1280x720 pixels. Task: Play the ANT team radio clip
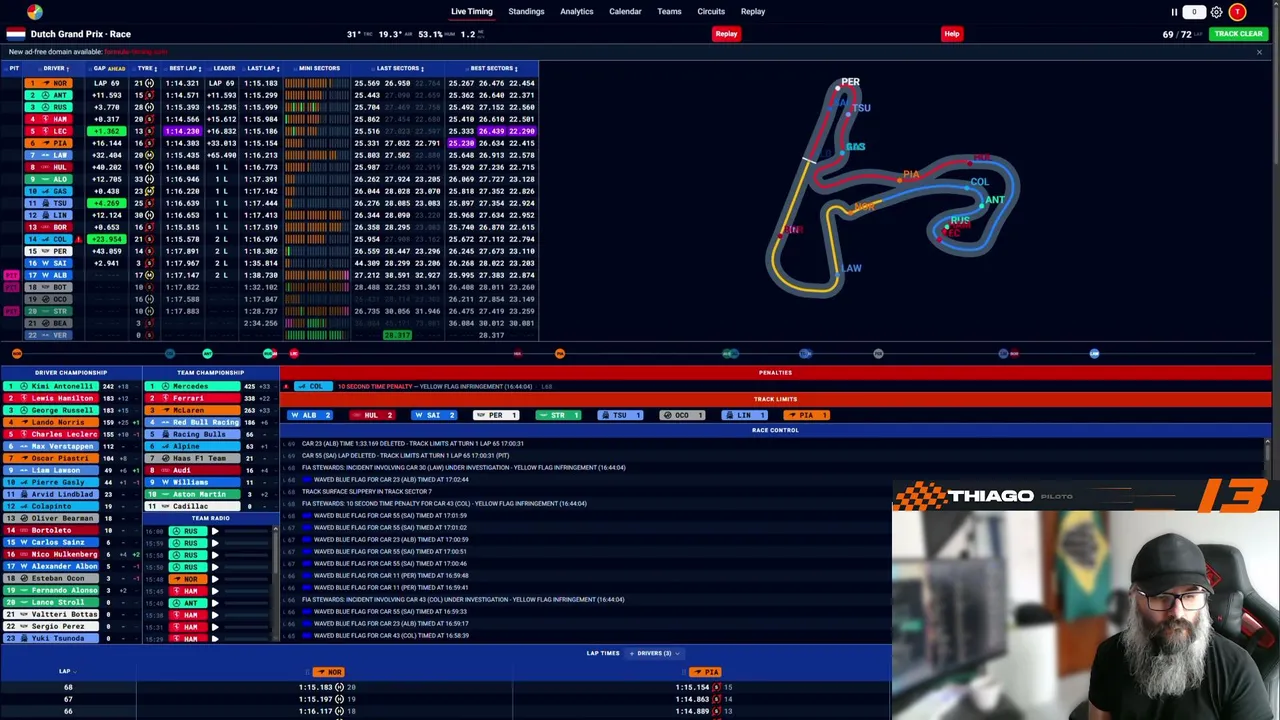coord(215,603)
